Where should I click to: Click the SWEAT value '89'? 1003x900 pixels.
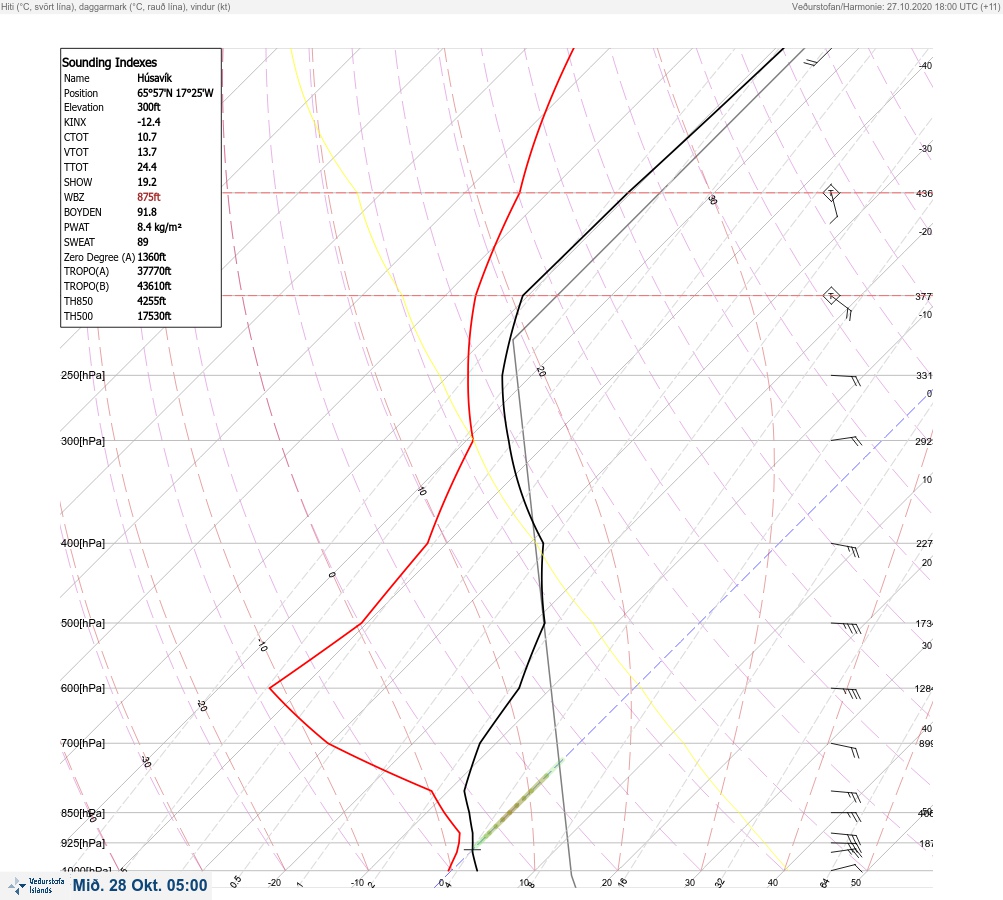(143, 242)
